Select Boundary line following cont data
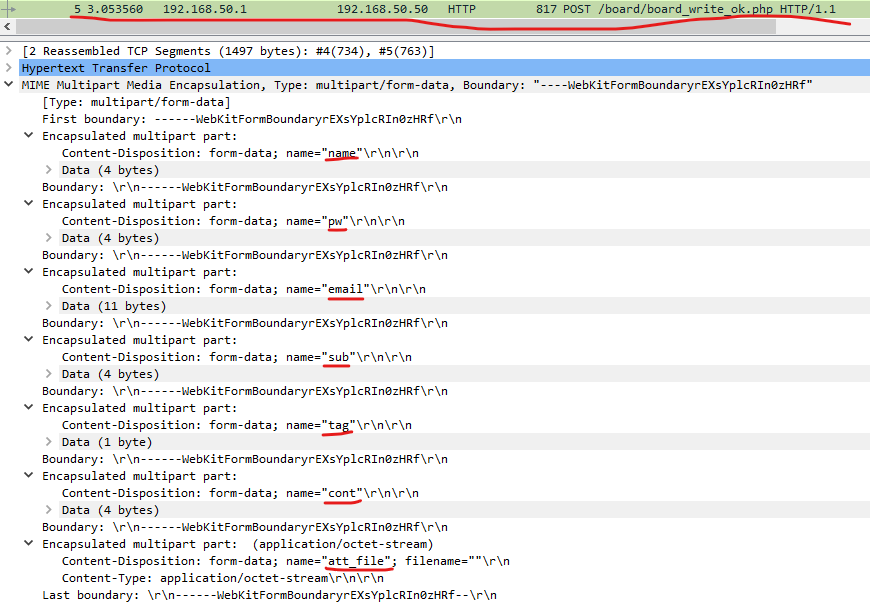870x605 pixels. (245, 527)
